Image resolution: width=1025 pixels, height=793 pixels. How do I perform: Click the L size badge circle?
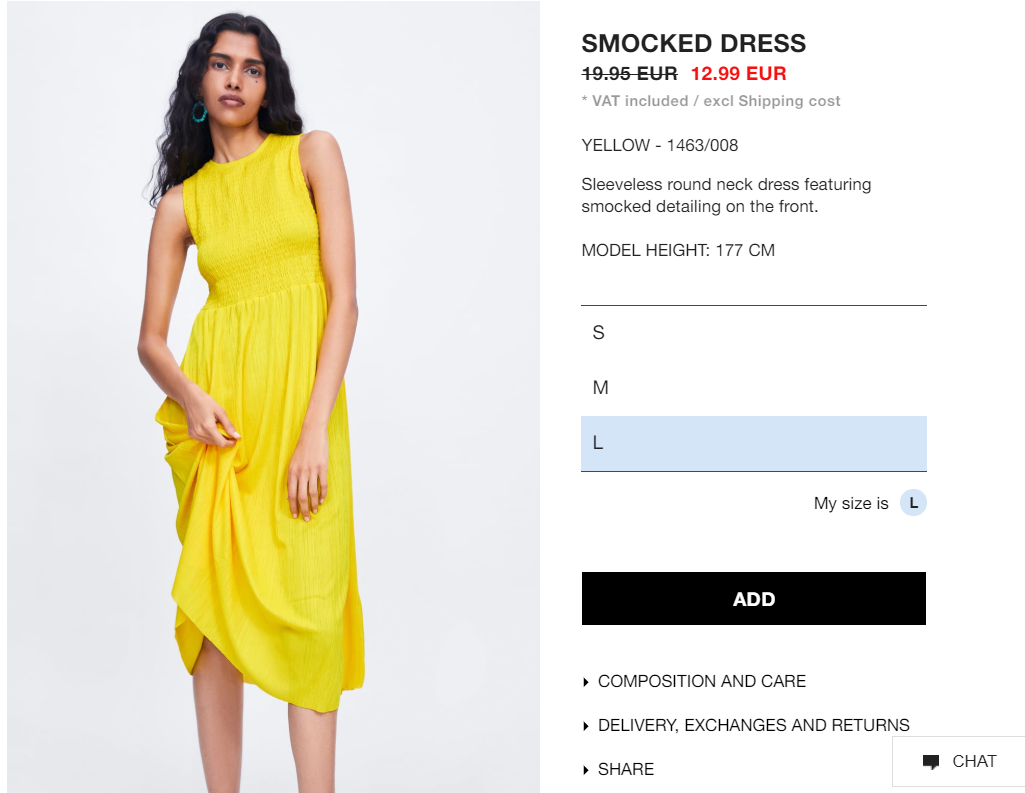tap(913, 503)
